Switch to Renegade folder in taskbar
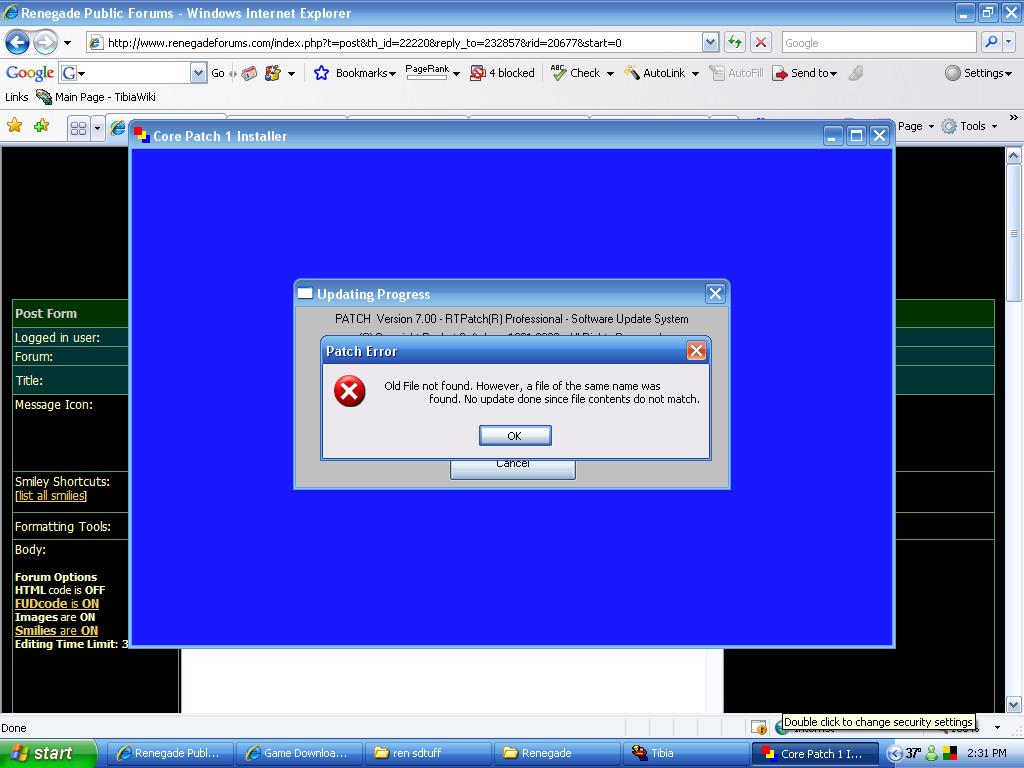The image size is (1024, 768). tap(546, 753)
